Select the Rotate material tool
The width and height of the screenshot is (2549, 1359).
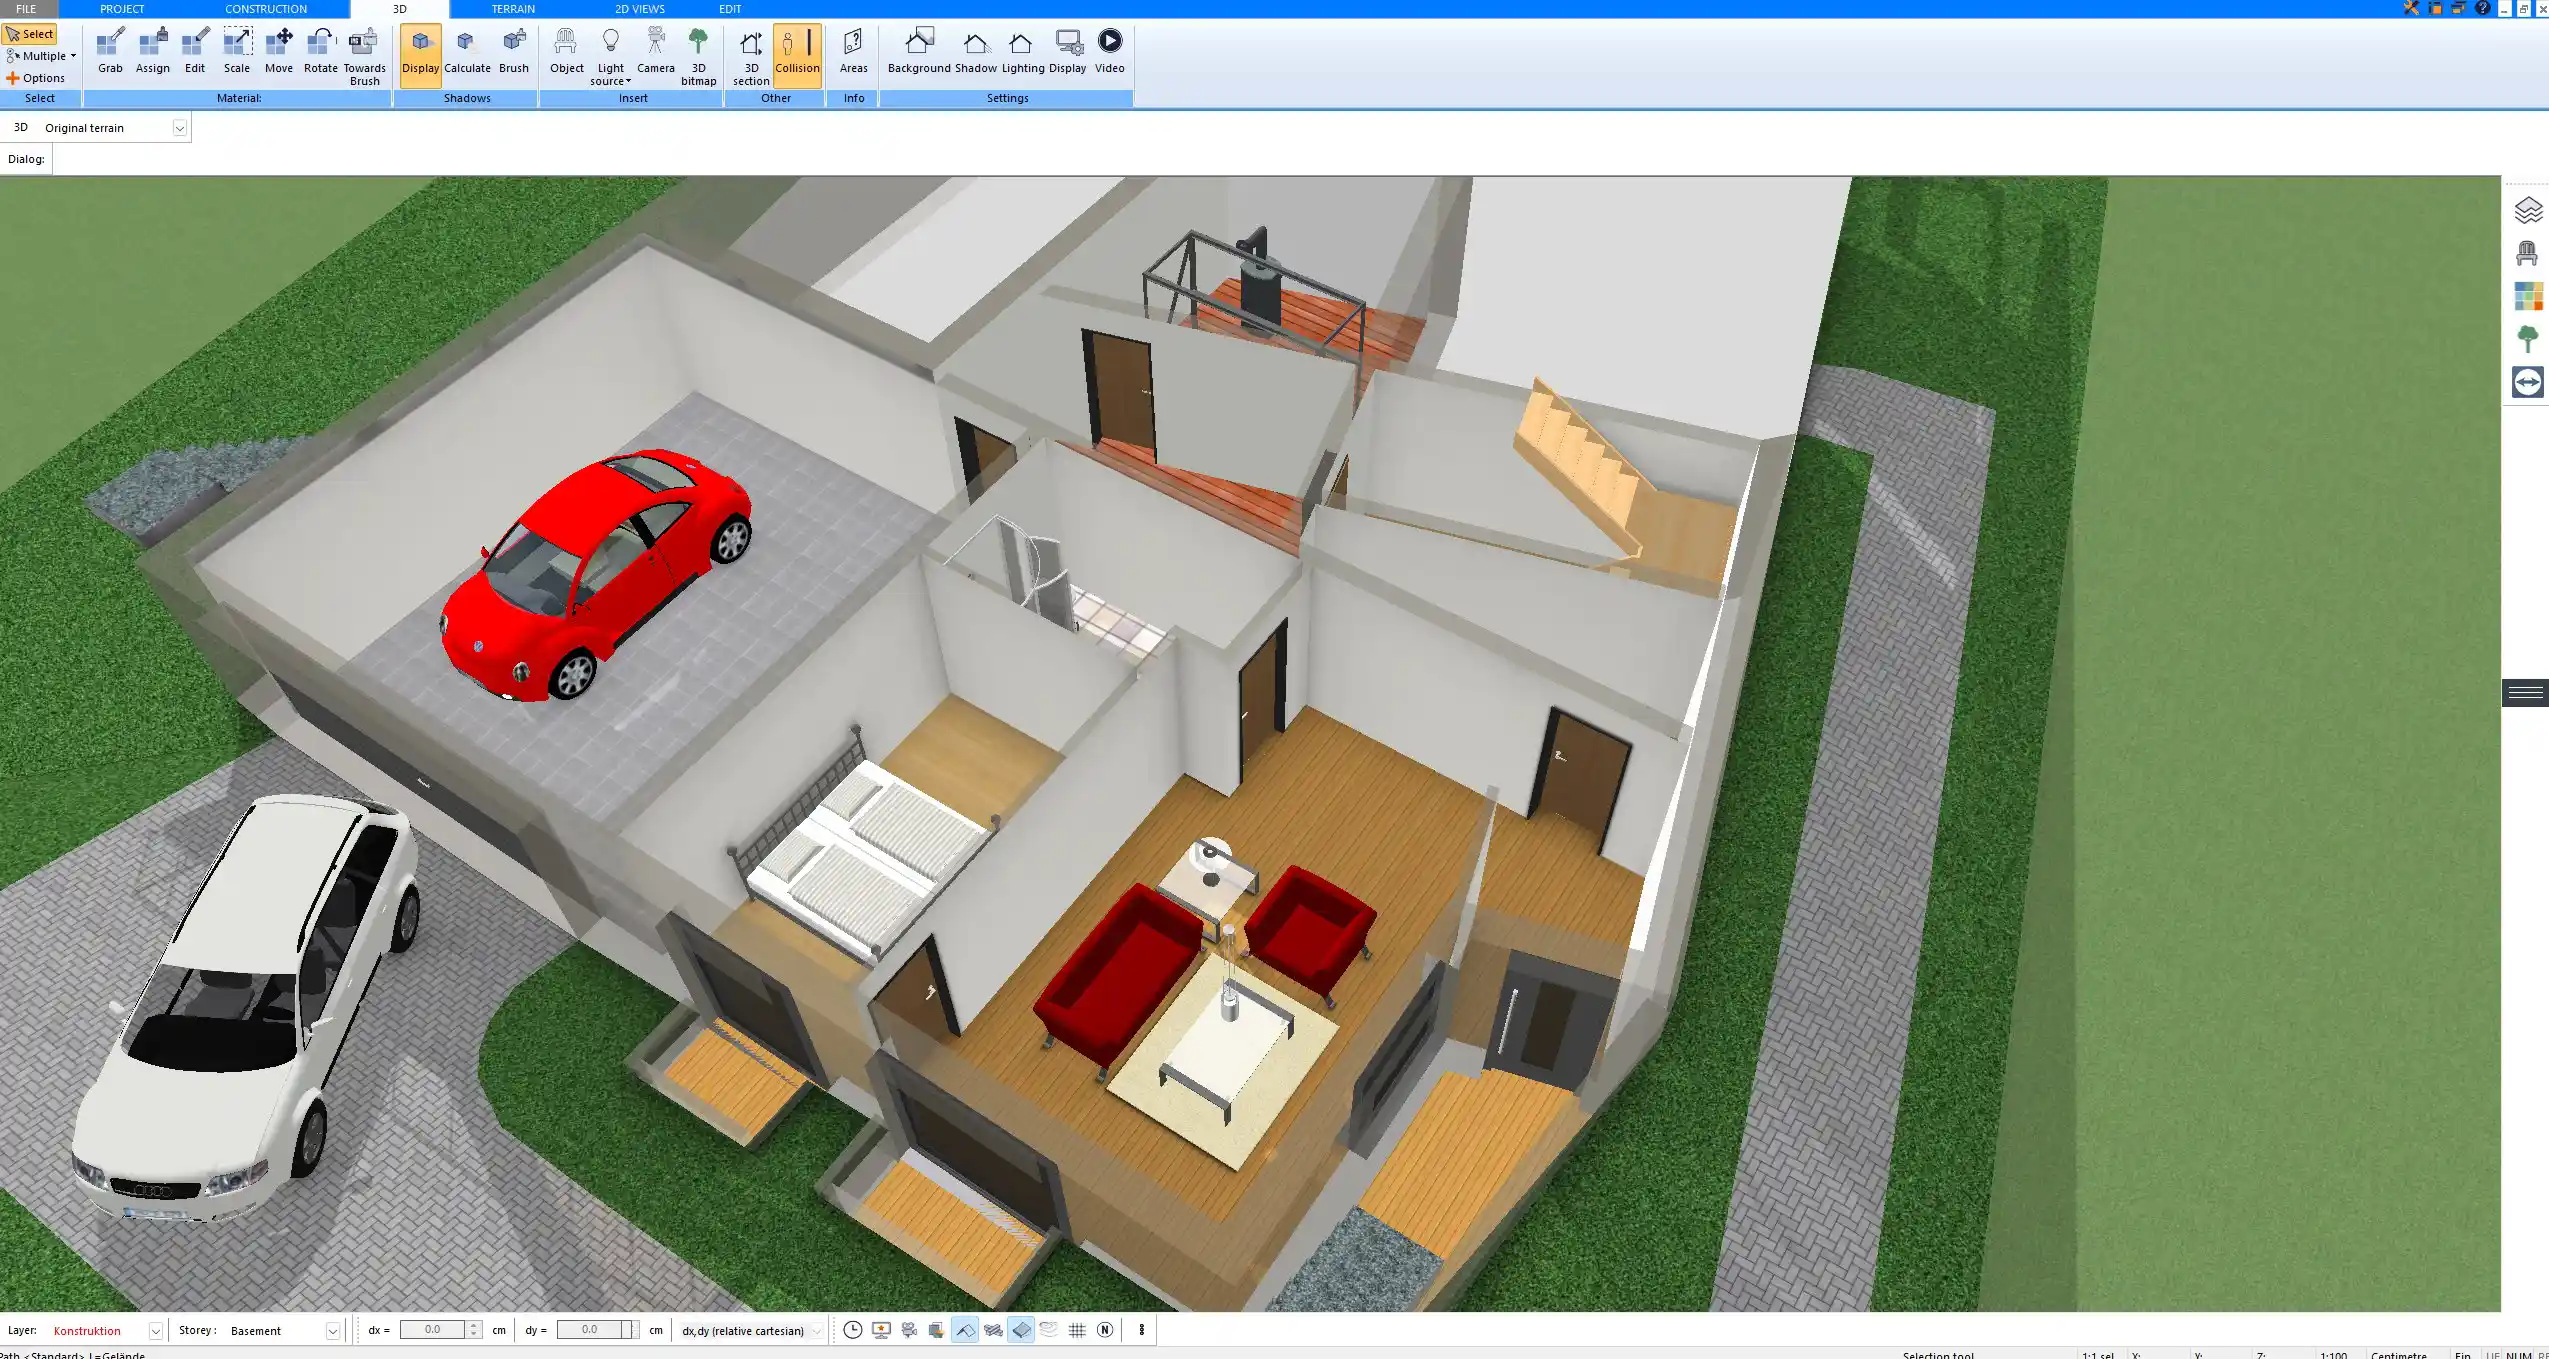[x=319, y=50]
